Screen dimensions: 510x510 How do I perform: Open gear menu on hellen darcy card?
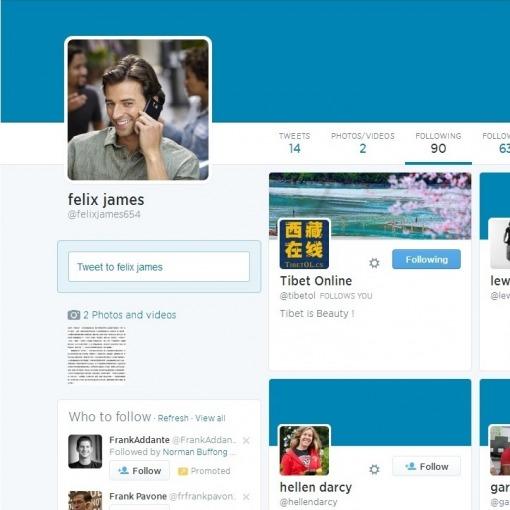tap(374, 469)
